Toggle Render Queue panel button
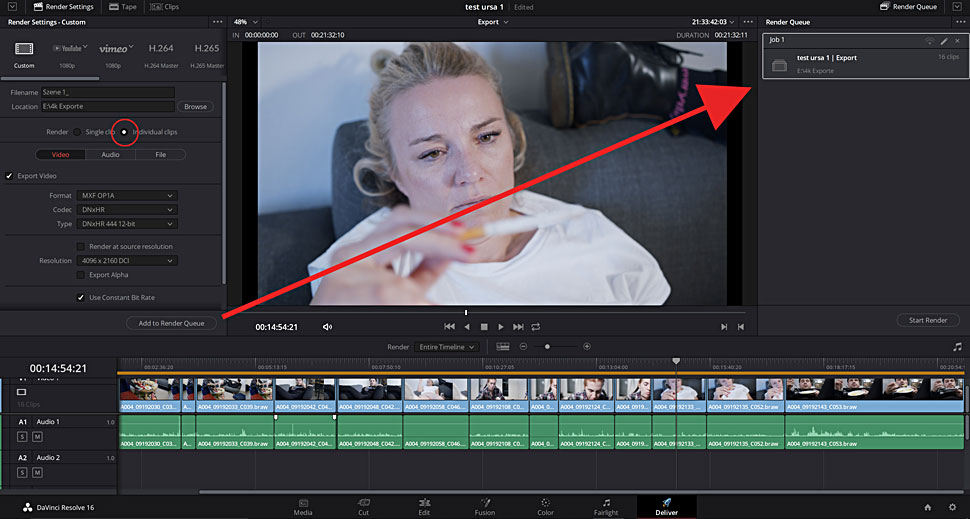 point(908,7)
